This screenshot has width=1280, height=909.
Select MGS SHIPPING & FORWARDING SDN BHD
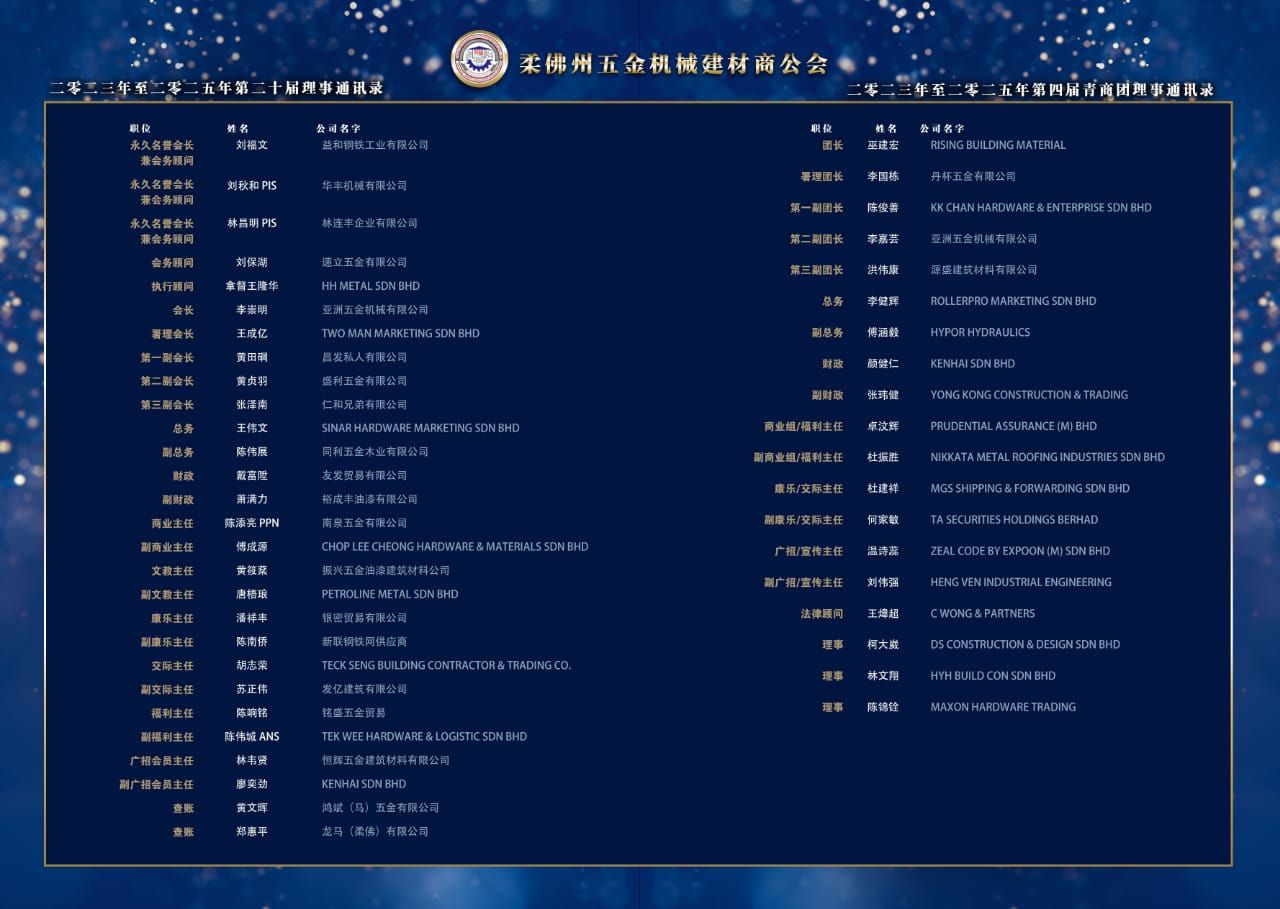(x=1029, y=488)
